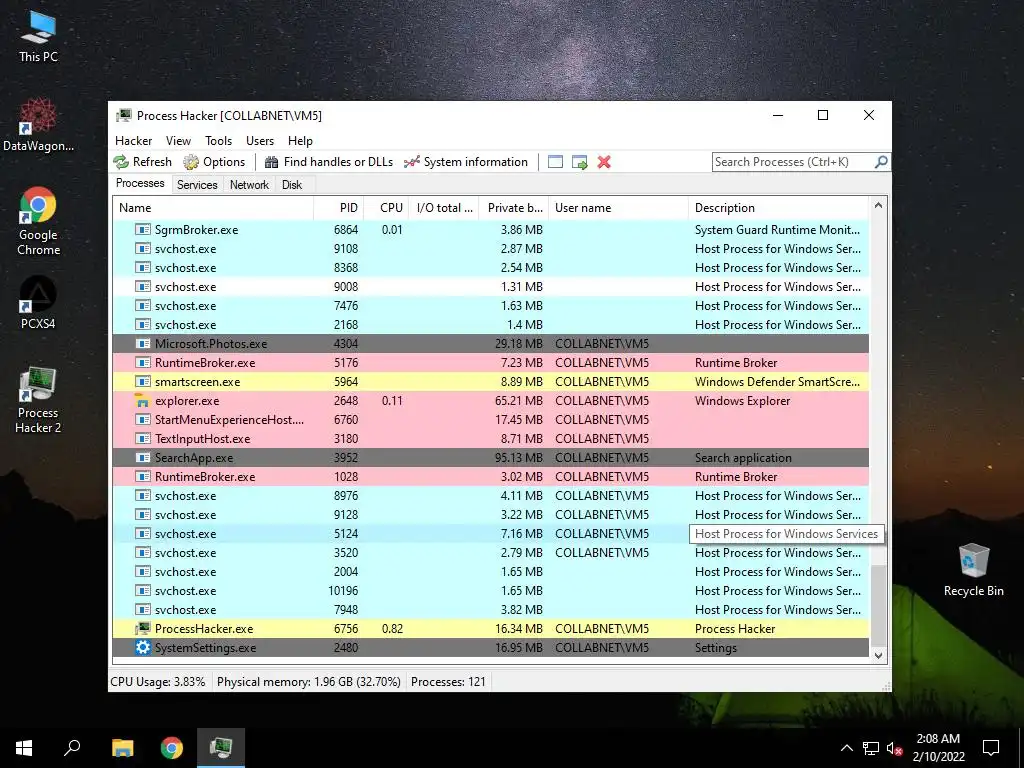This screenshot has height=768, width=1024.
Task: Switch to the Disk tab
Action: pyautogui.click(x=292, y=185)
